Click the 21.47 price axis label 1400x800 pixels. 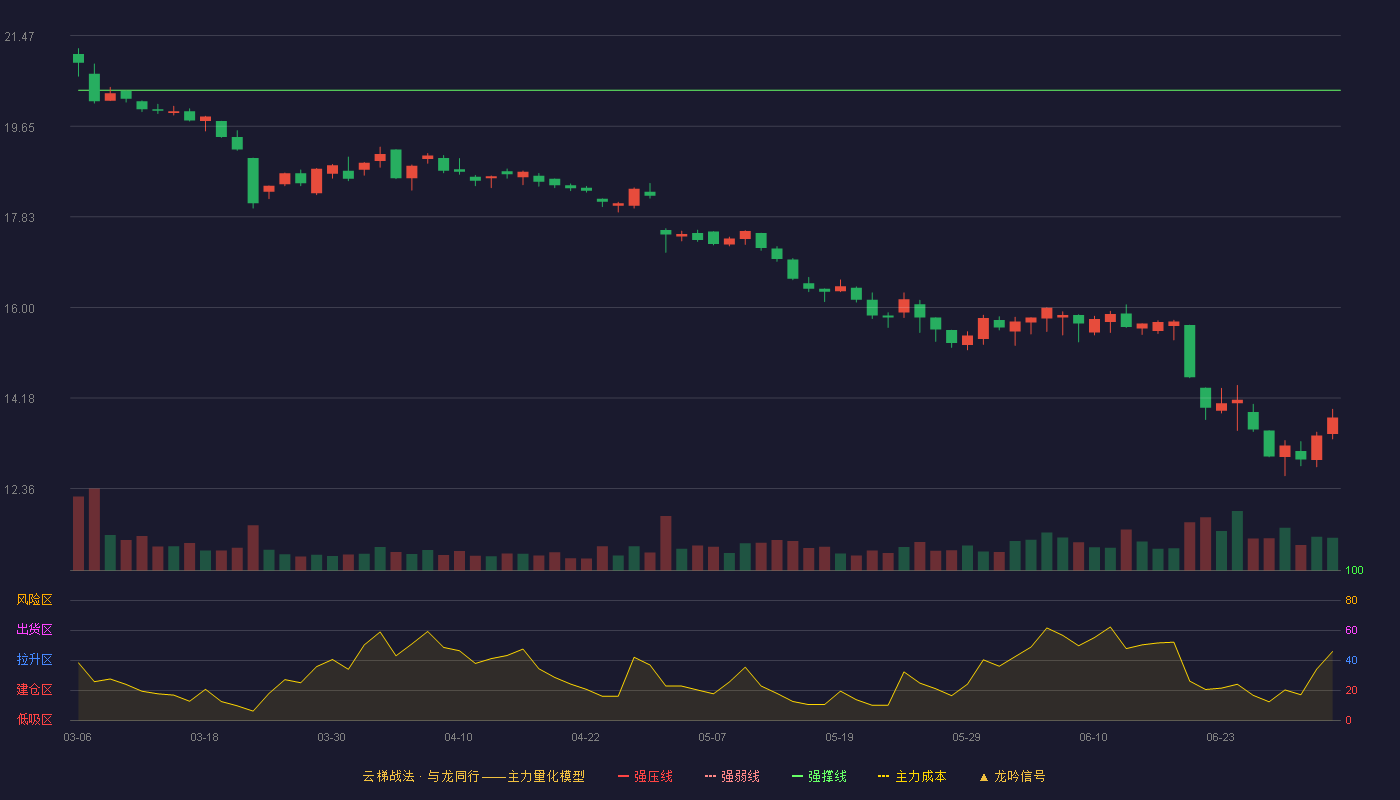(19, 37)
